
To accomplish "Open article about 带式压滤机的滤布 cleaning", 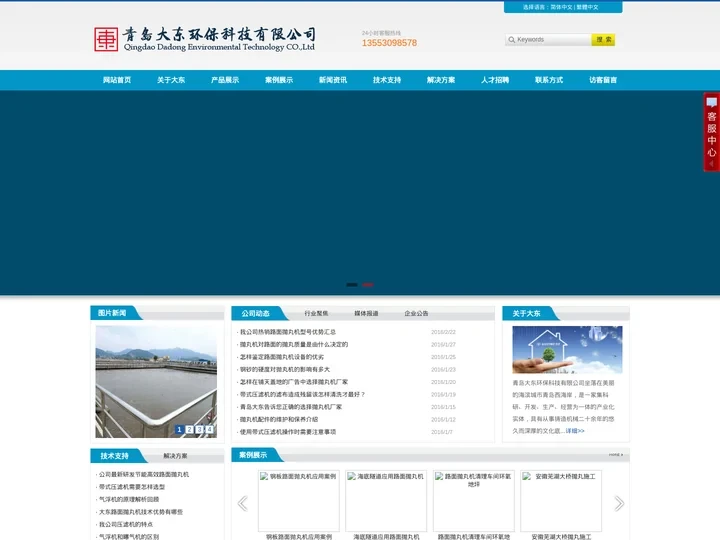I will click(303, 394).
